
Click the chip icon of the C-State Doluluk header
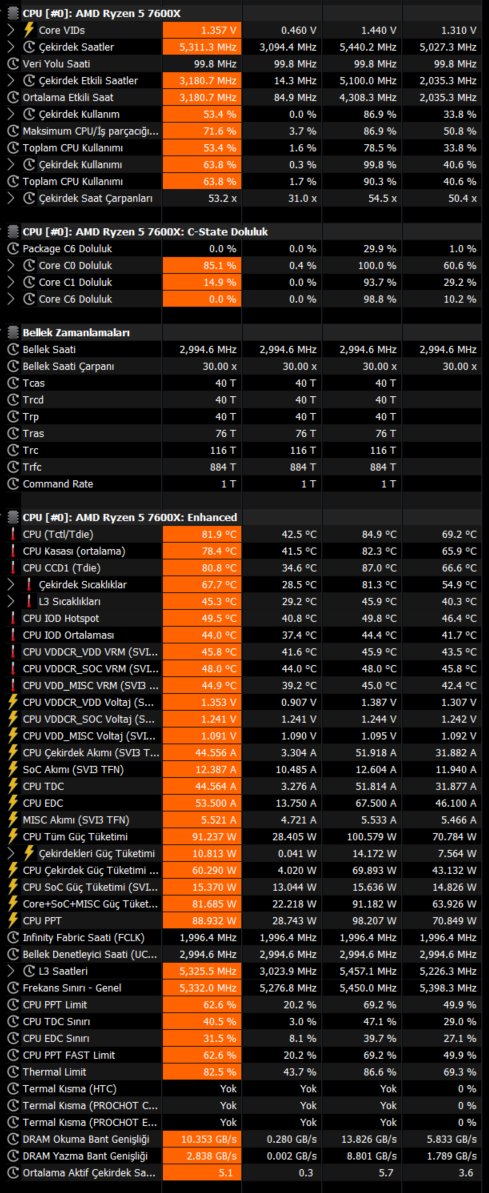(12, 232)
